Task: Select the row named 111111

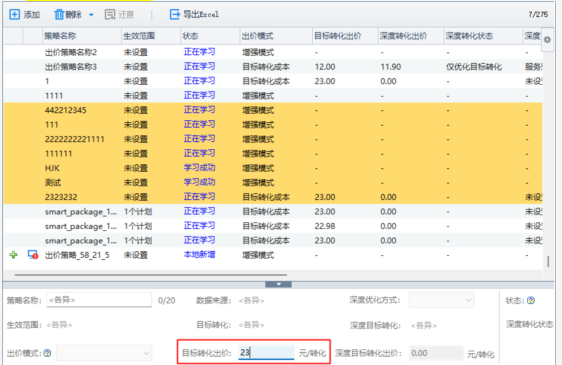Action: [272, 153]
